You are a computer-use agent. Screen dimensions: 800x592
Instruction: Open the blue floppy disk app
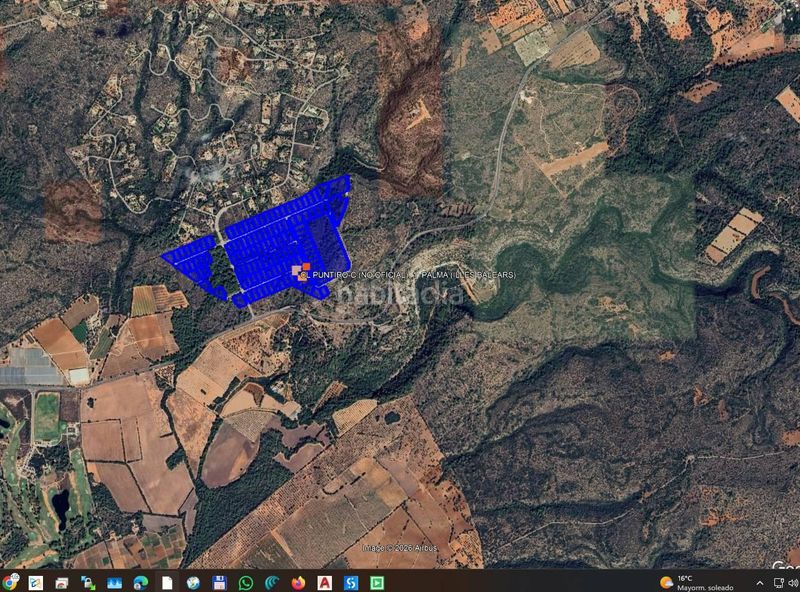(x=219, y=582)
